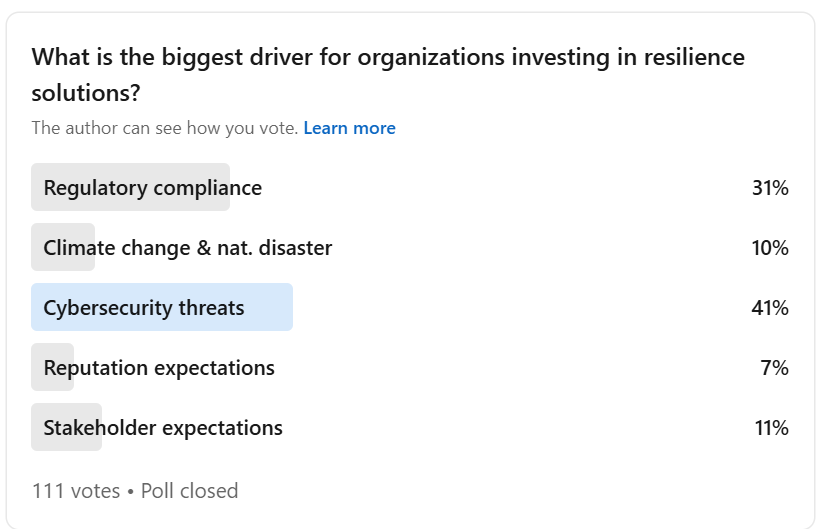Choose the Reputation expectations option label
Image resolution: width=826 pixels, height=529 pixels.
pyautogui.click(x=159, y=368)
